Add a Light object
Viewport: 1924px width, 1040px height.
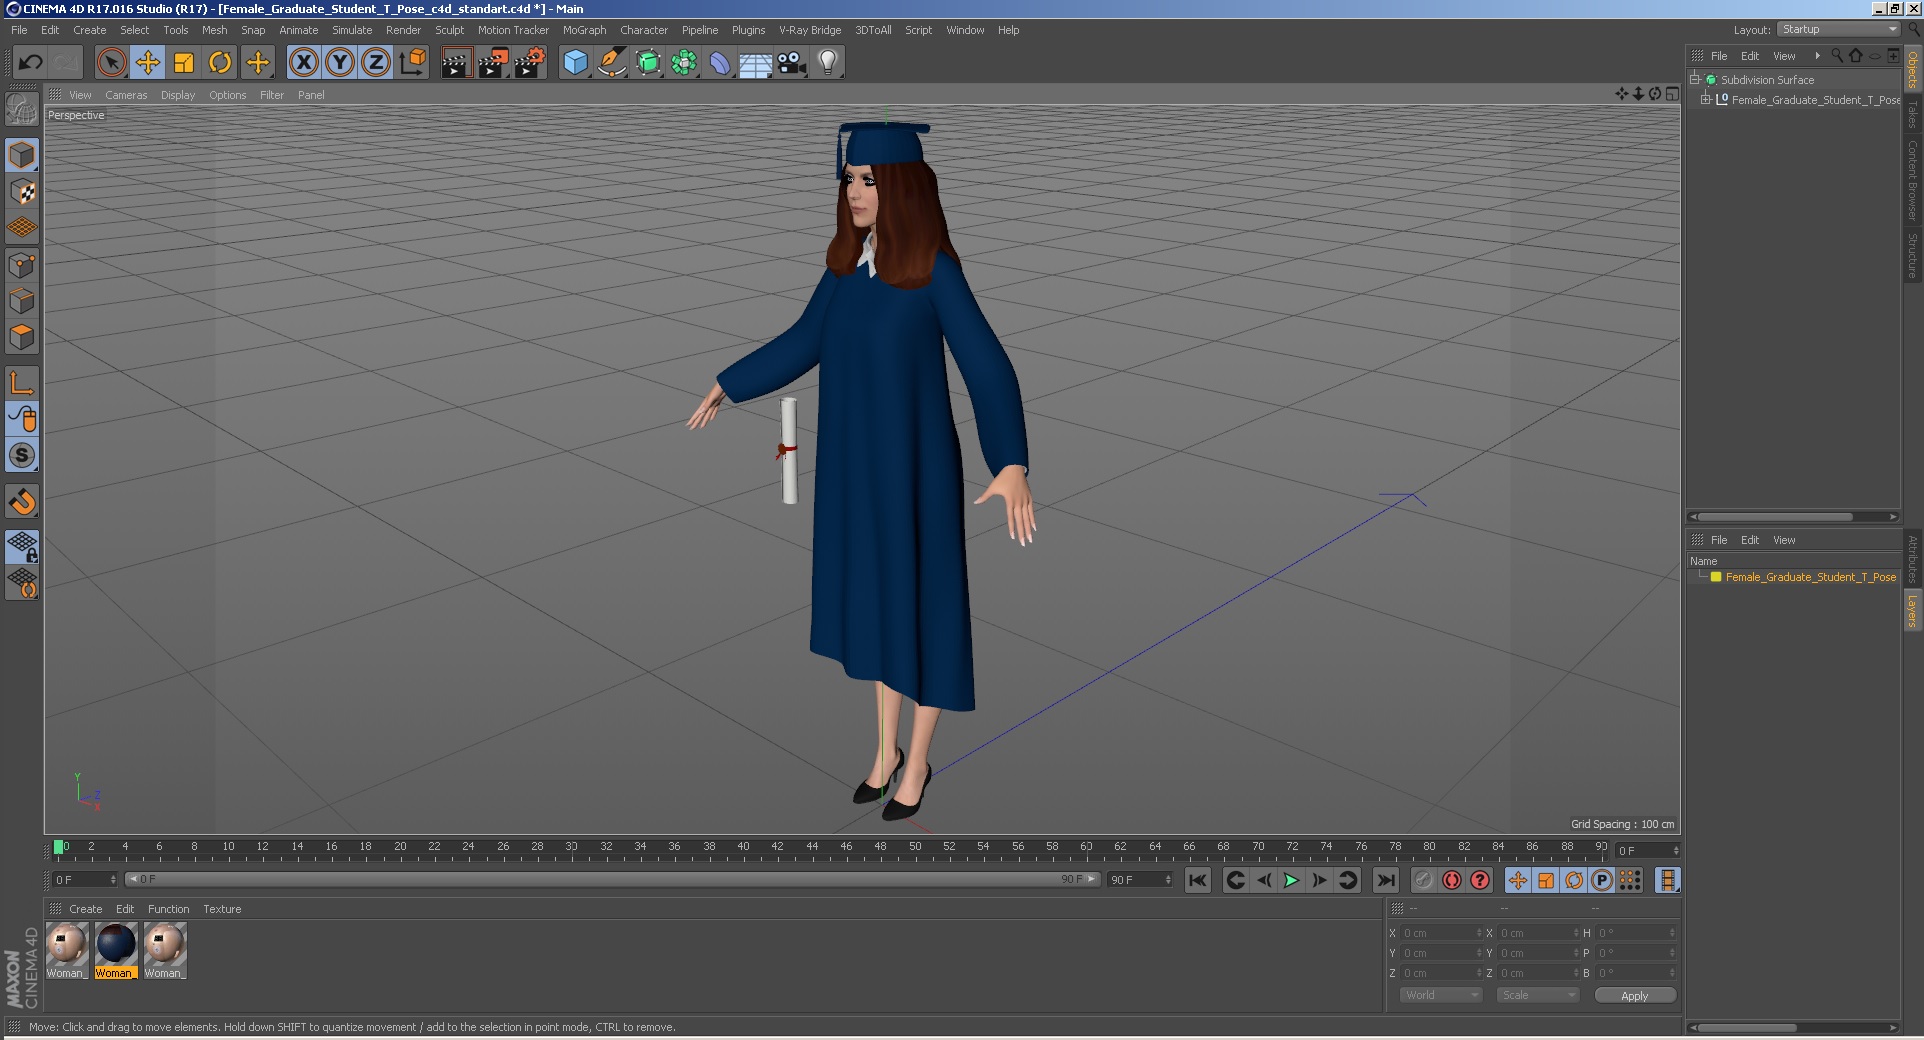point(828,63)
